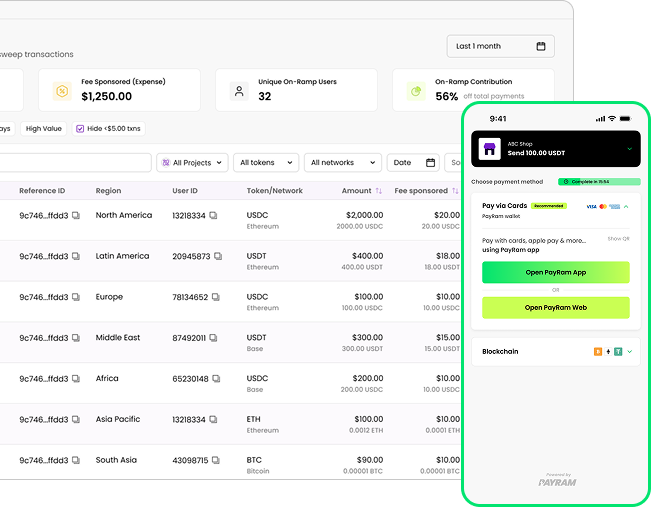
Task: Click the Amount column sort arrows
Action: (378, 190)
